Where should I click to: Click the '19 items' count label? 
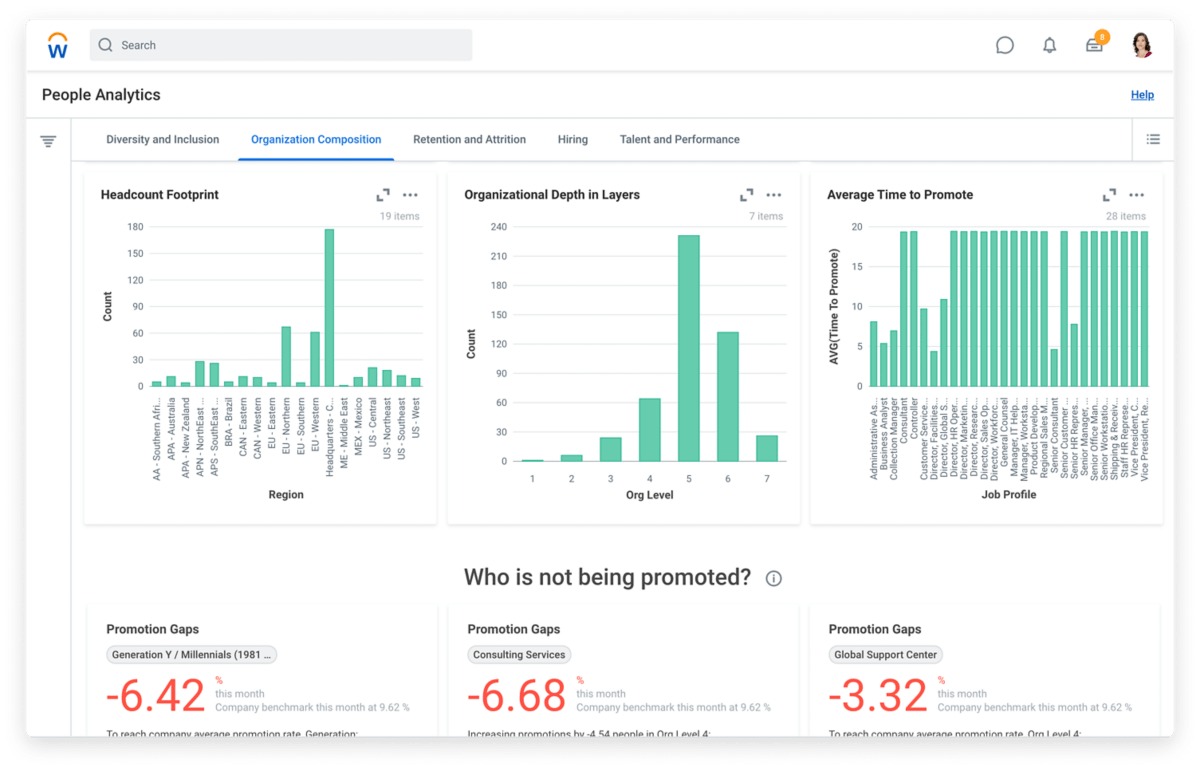pos(399,216)
